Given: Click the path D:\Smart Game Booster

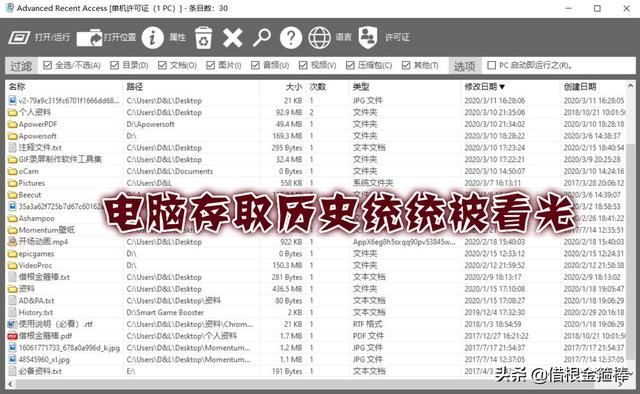Looking at the screenshot, I should [x=165, y=312].
